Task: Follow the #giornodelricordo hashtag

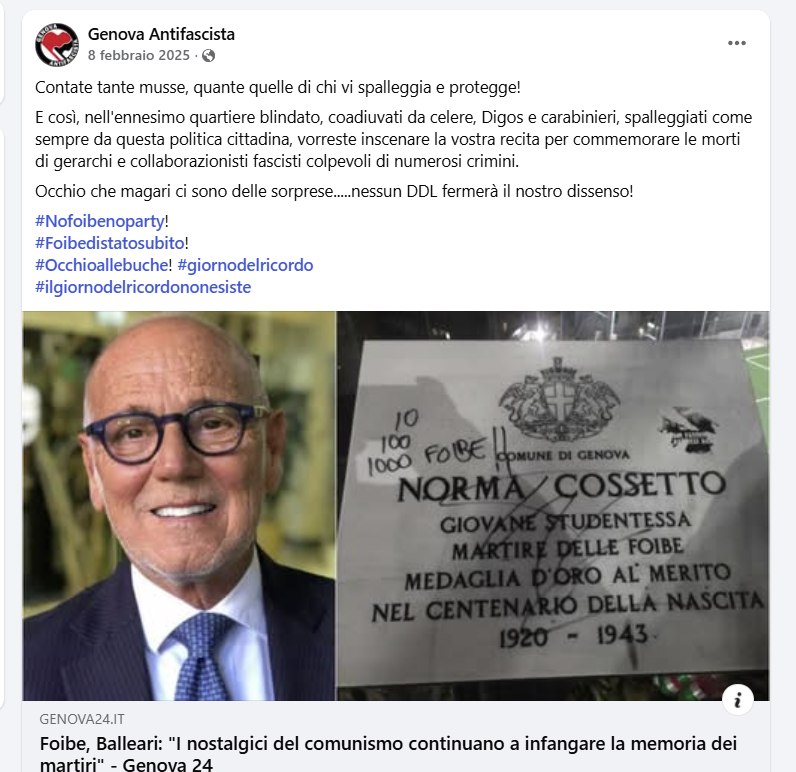Action: 245,265
